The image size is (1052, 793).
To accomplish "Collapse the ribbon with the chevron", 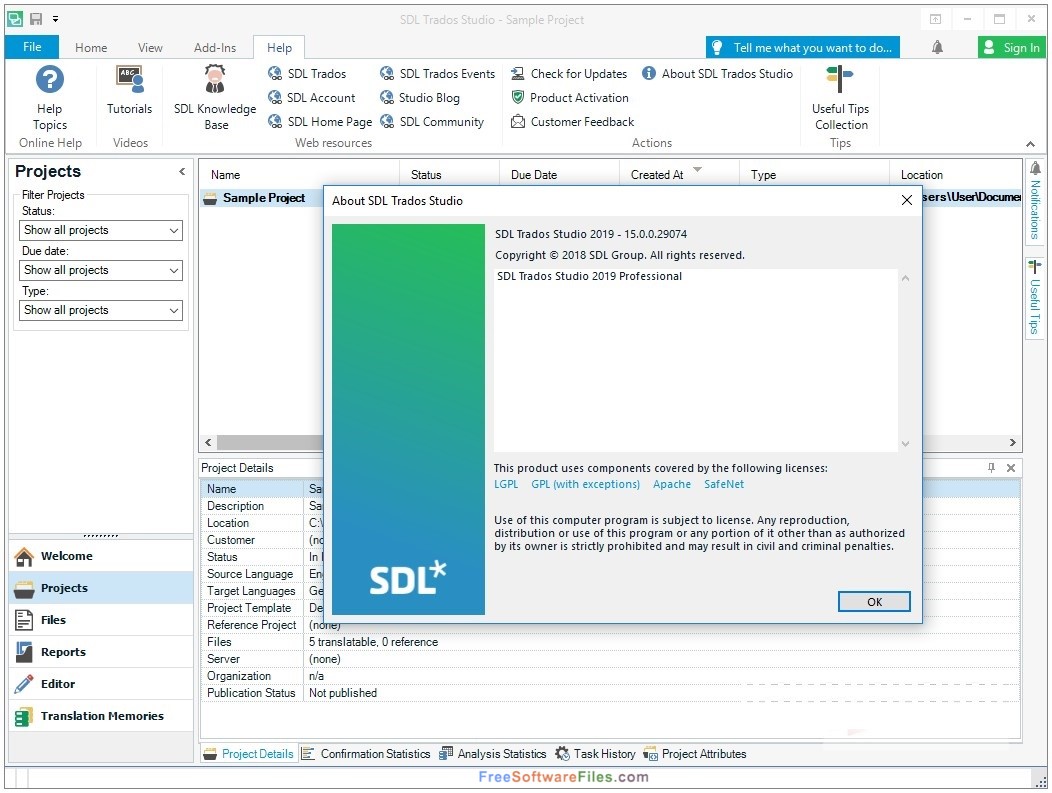I will (x=1030, y=144).
